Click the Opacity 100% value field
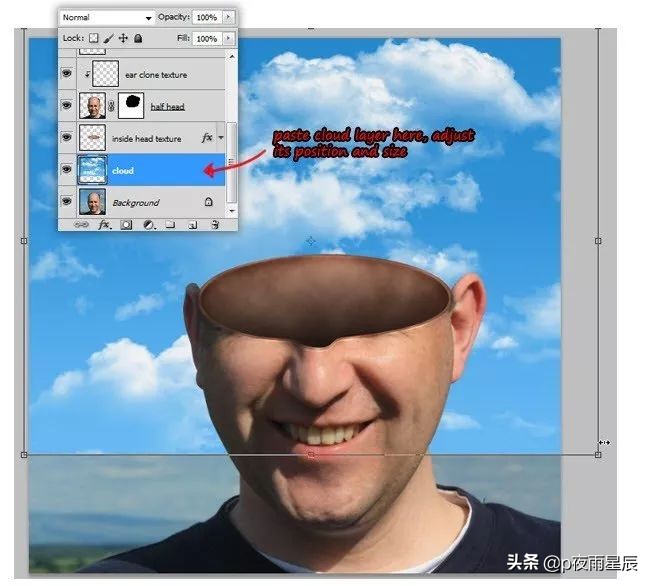Viewport: 652px width, 586px height. 207,17
